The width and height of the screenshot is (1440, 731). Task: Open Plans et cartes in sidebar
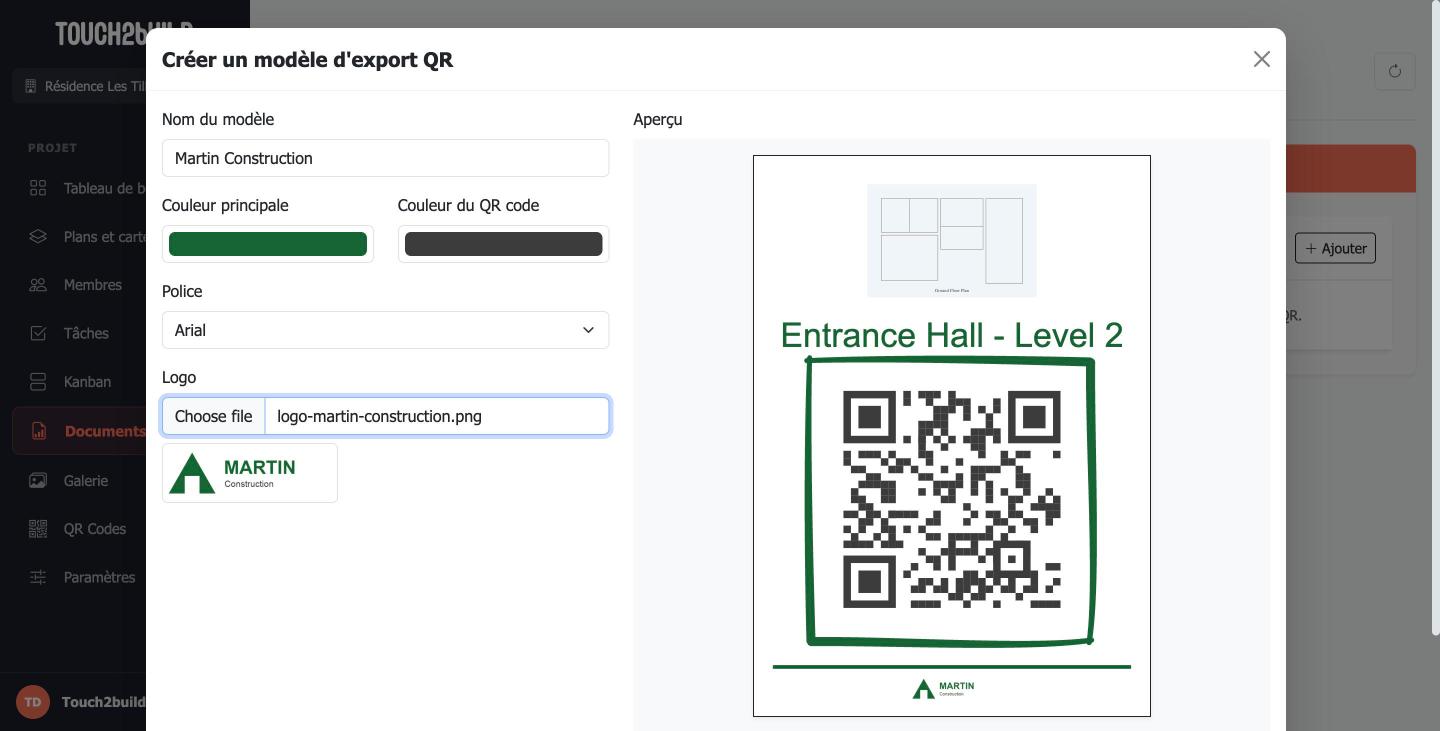[105, 236]
